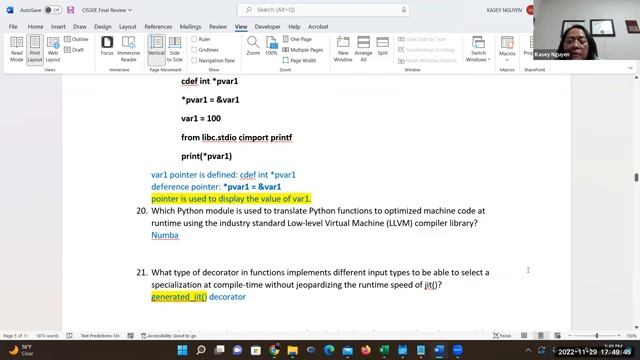Viewport: 640px width, 360px height.
Task: Click Accessibility status in status bar
Action: click(169, 336)
